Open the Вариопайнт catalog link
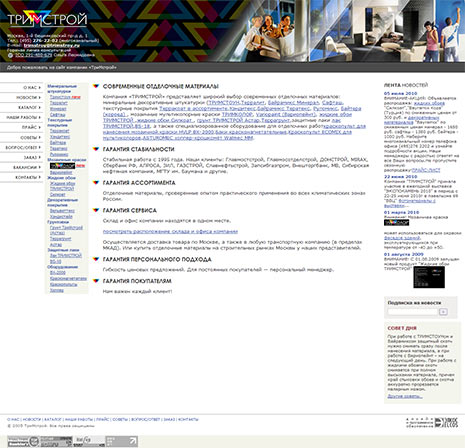 [61, 172]
